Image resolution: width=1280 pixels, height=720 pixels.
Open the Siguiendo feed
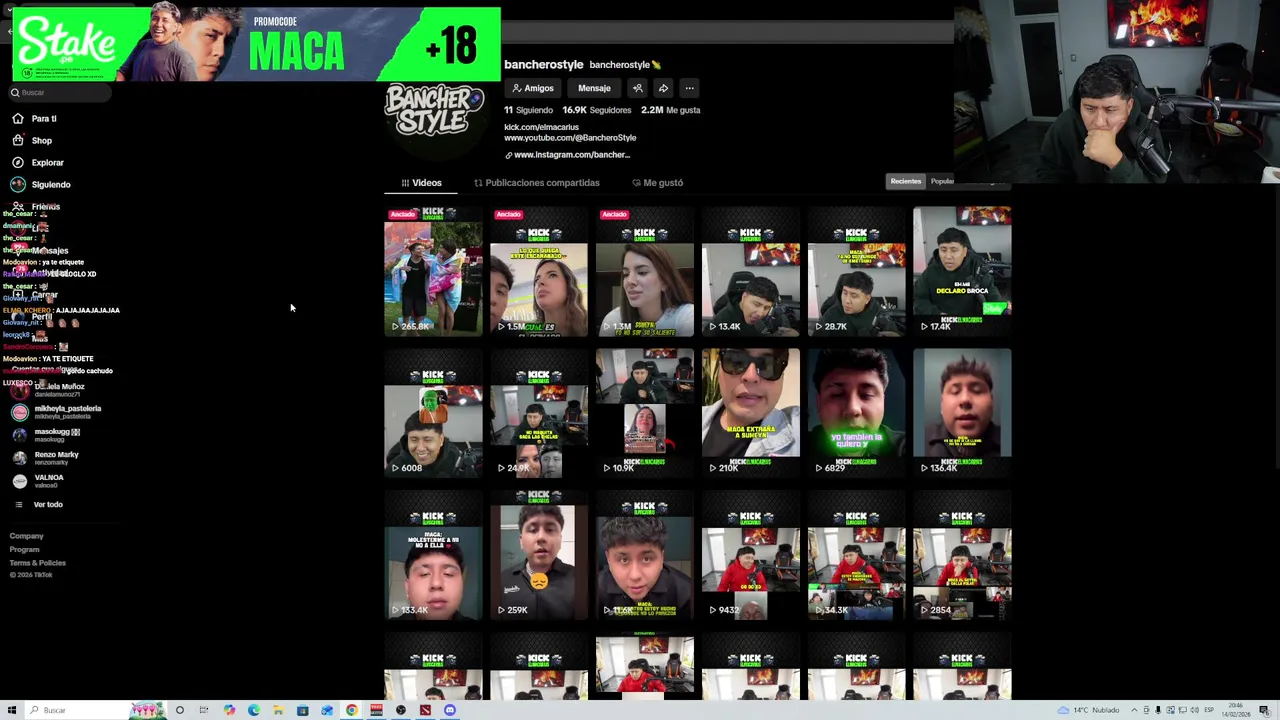pos(41,184)
